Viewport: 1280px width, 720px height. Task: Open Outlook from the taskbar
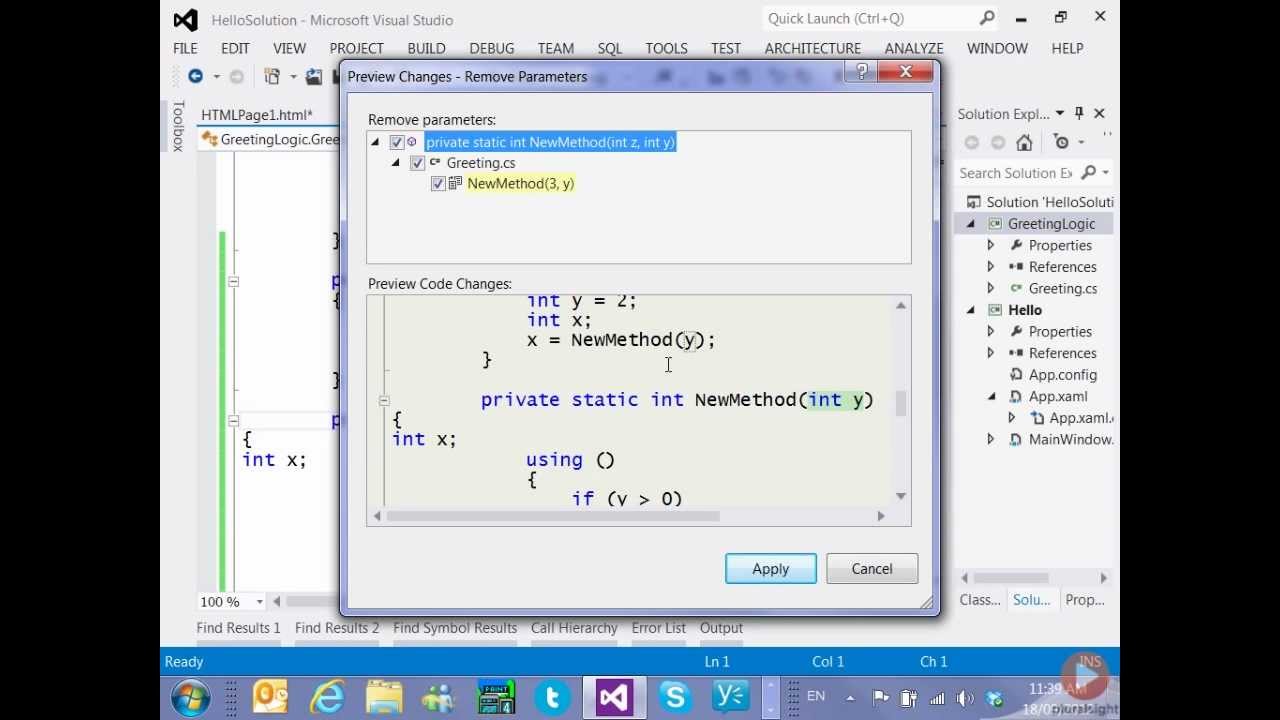point(270,697)
